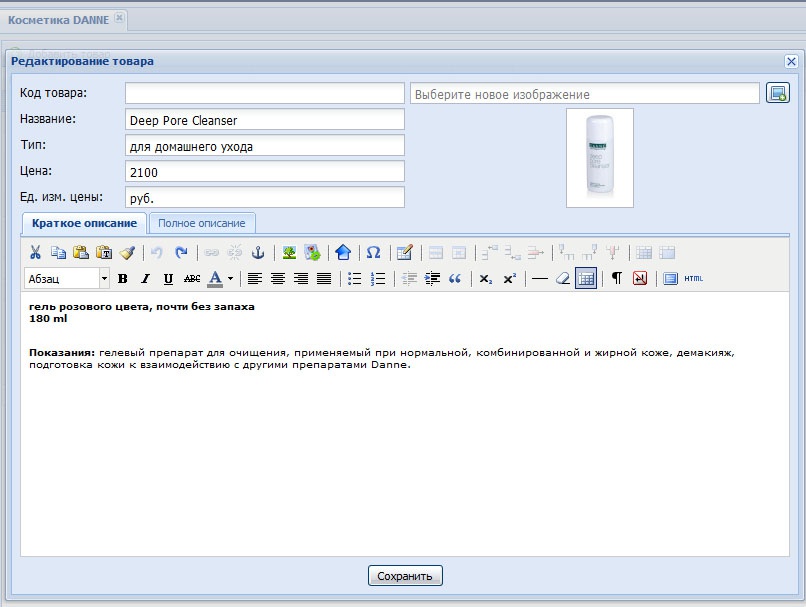Image resolution: width=806 pixels, height=607 pixels.
Task: Toggle Strikethrough ABC formatting
Action: click(192, 279)
